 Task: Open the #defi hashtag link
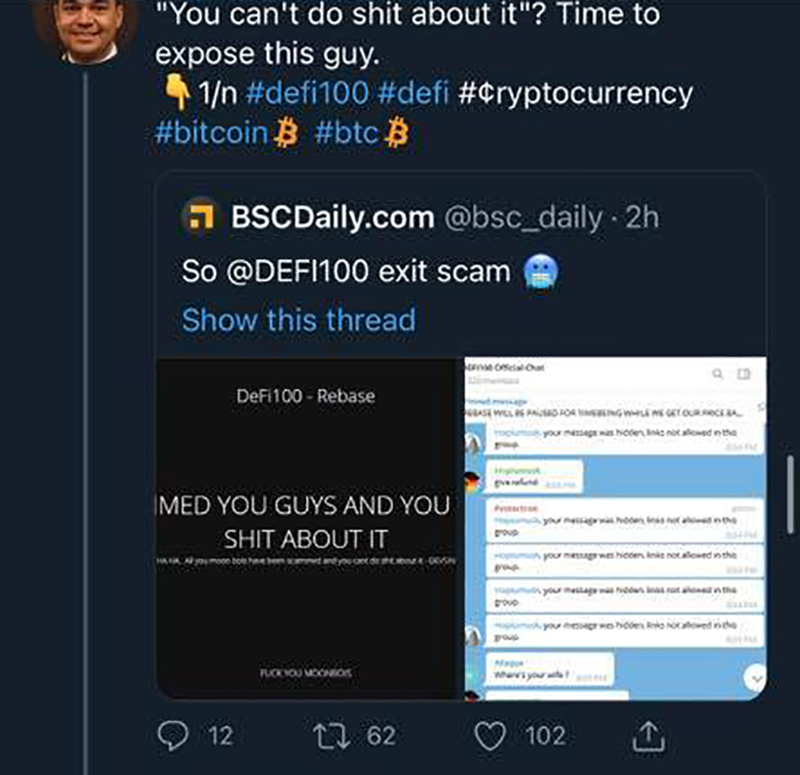414,94
